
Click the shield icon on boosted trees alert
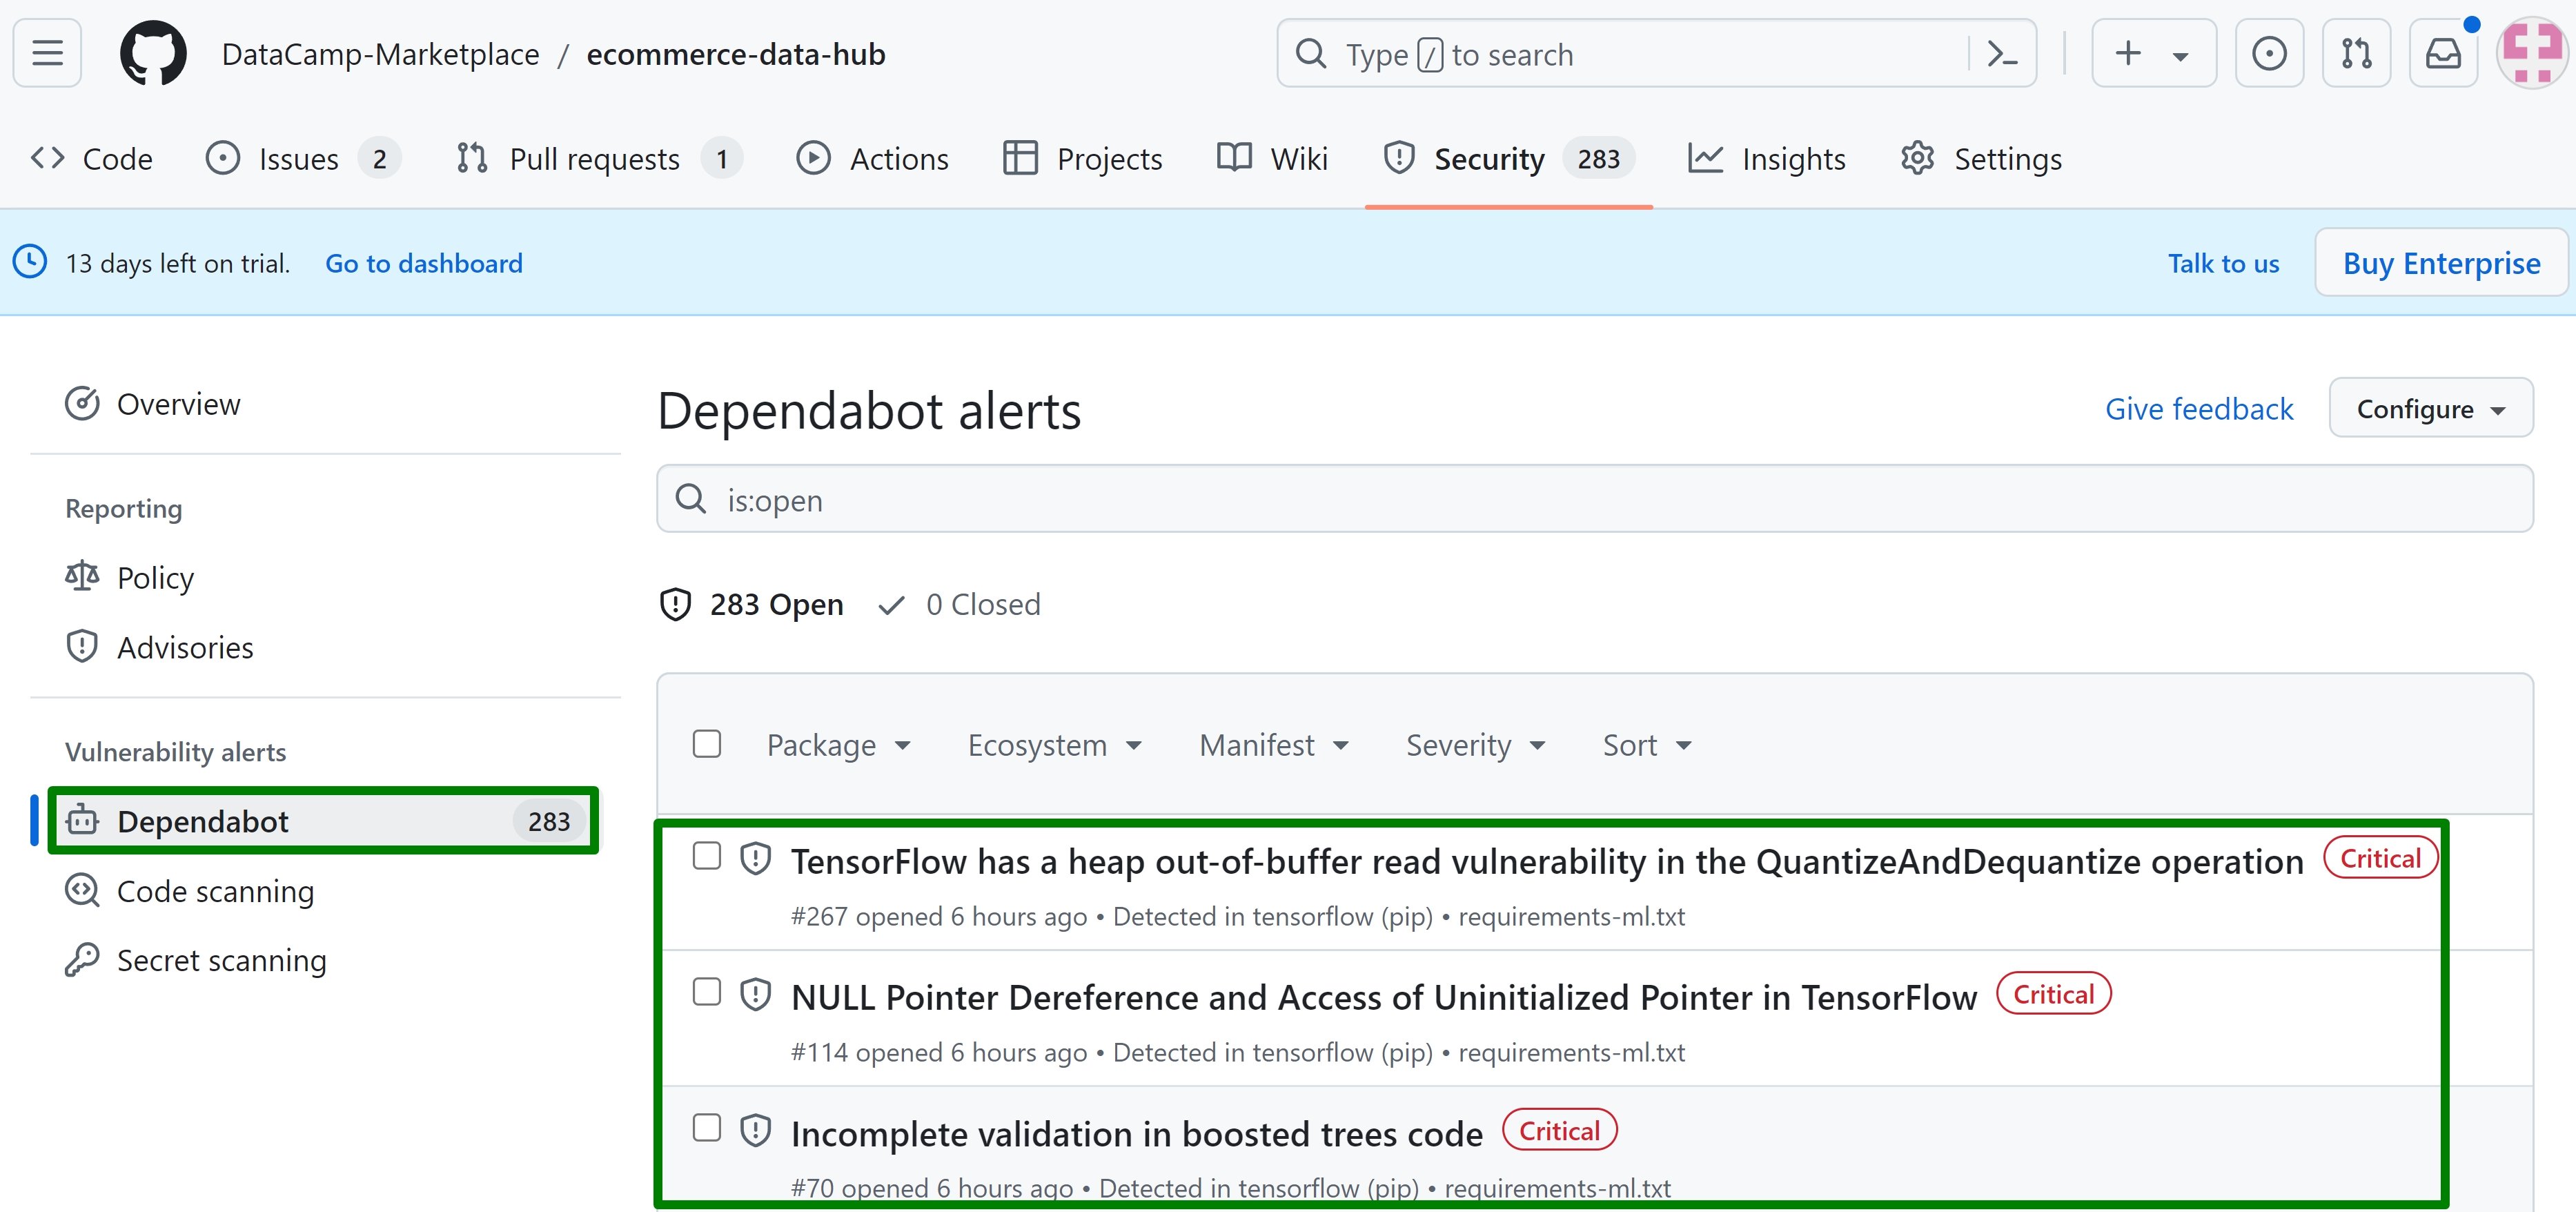(755, 1131)
